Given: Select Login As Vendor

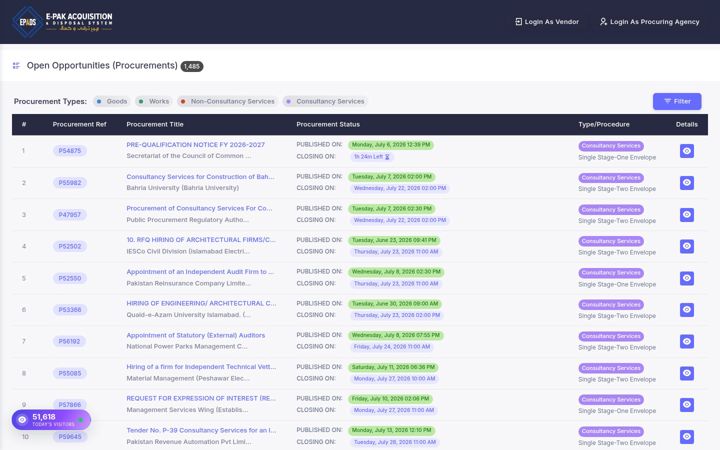Looking at the screenshot, I should tap(547, 22).
